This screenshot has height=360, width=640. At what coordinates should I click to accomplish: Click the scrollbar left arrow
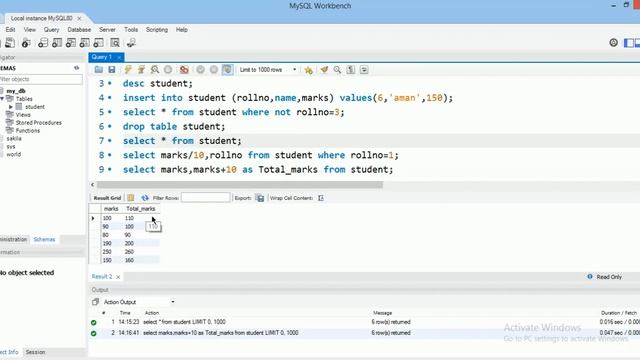pos(93,185)
